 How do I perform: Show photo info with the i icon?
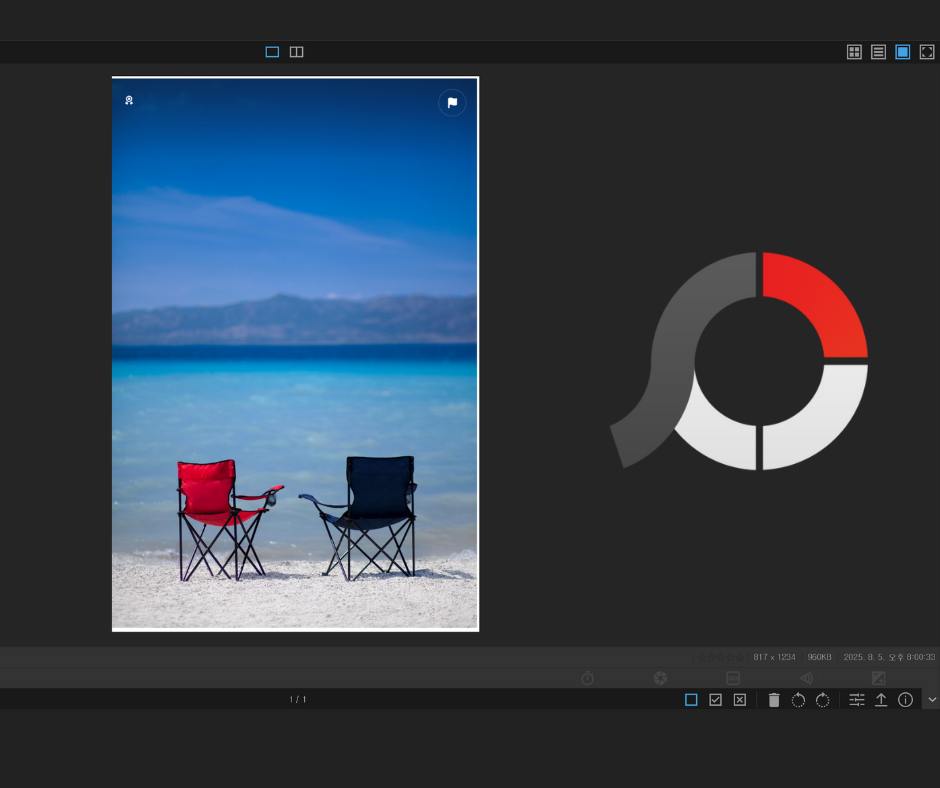click(905, 700)
